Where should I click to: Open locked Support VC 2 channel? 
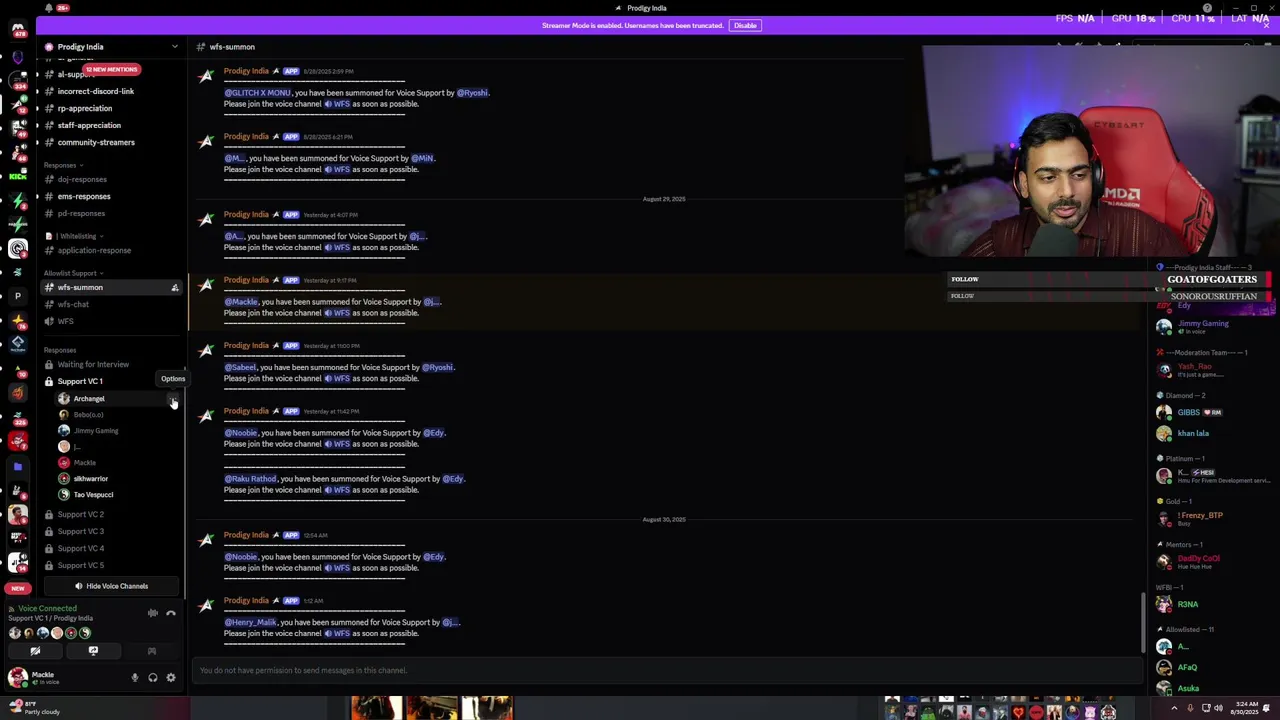(x=80, y=514)
